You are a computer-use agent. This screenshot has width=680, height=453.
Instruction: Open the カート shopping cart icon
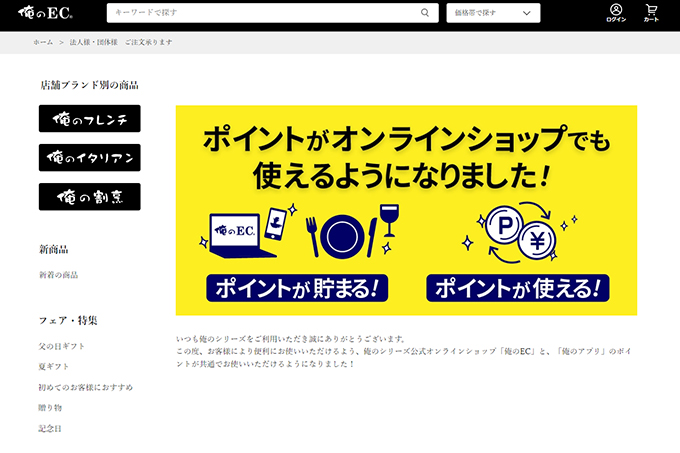click(651, 13)
